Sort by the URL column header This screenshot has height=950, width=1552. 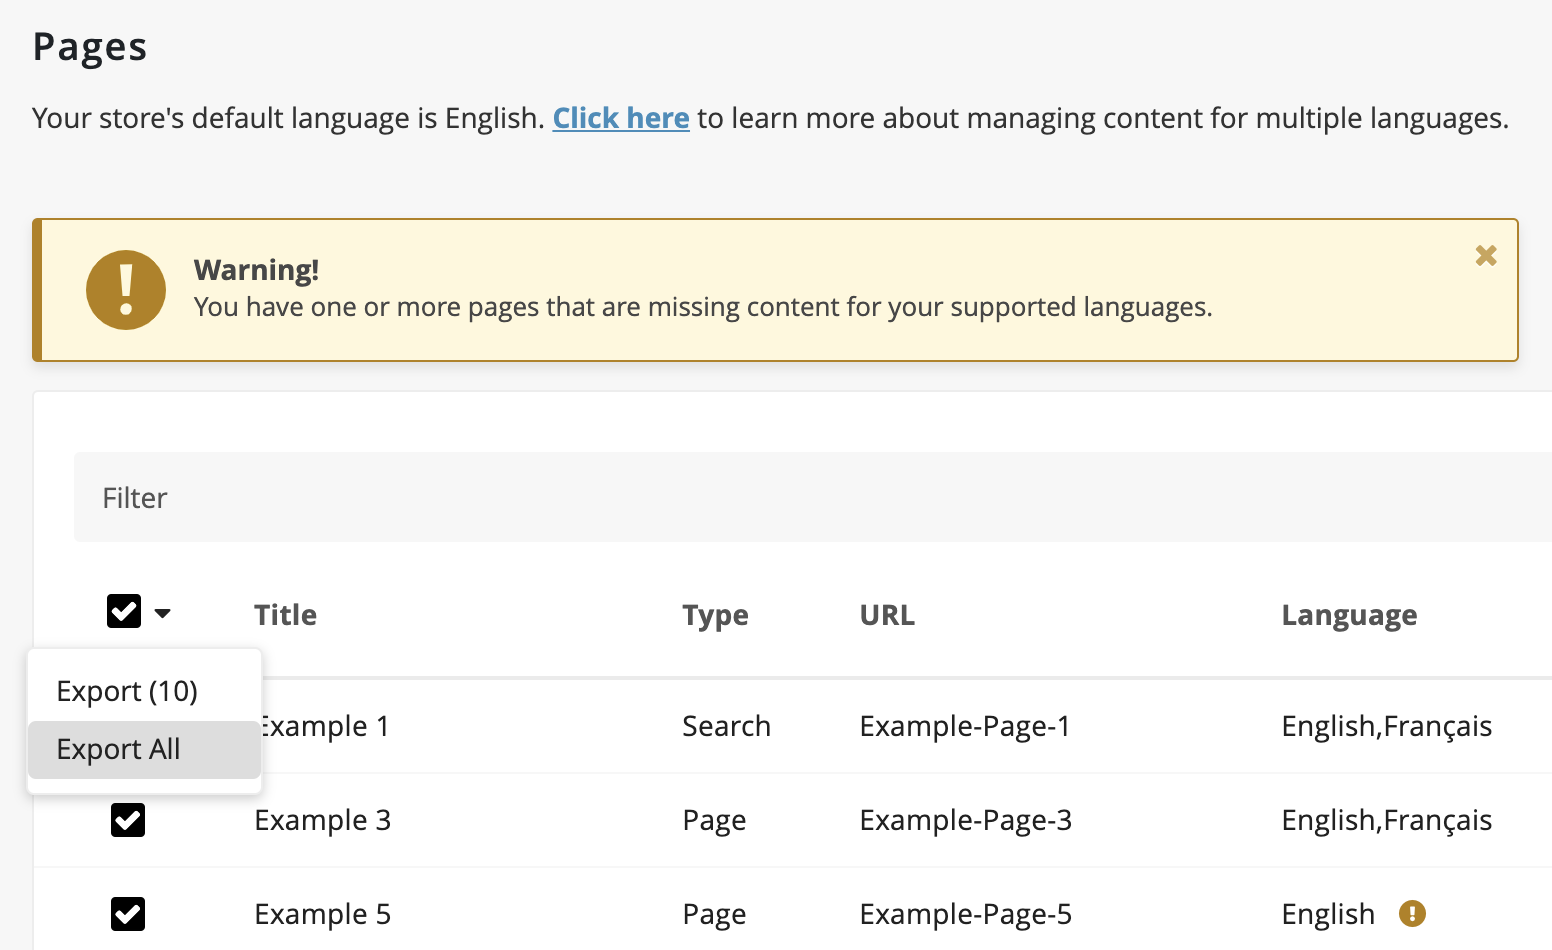coord(887,615)
